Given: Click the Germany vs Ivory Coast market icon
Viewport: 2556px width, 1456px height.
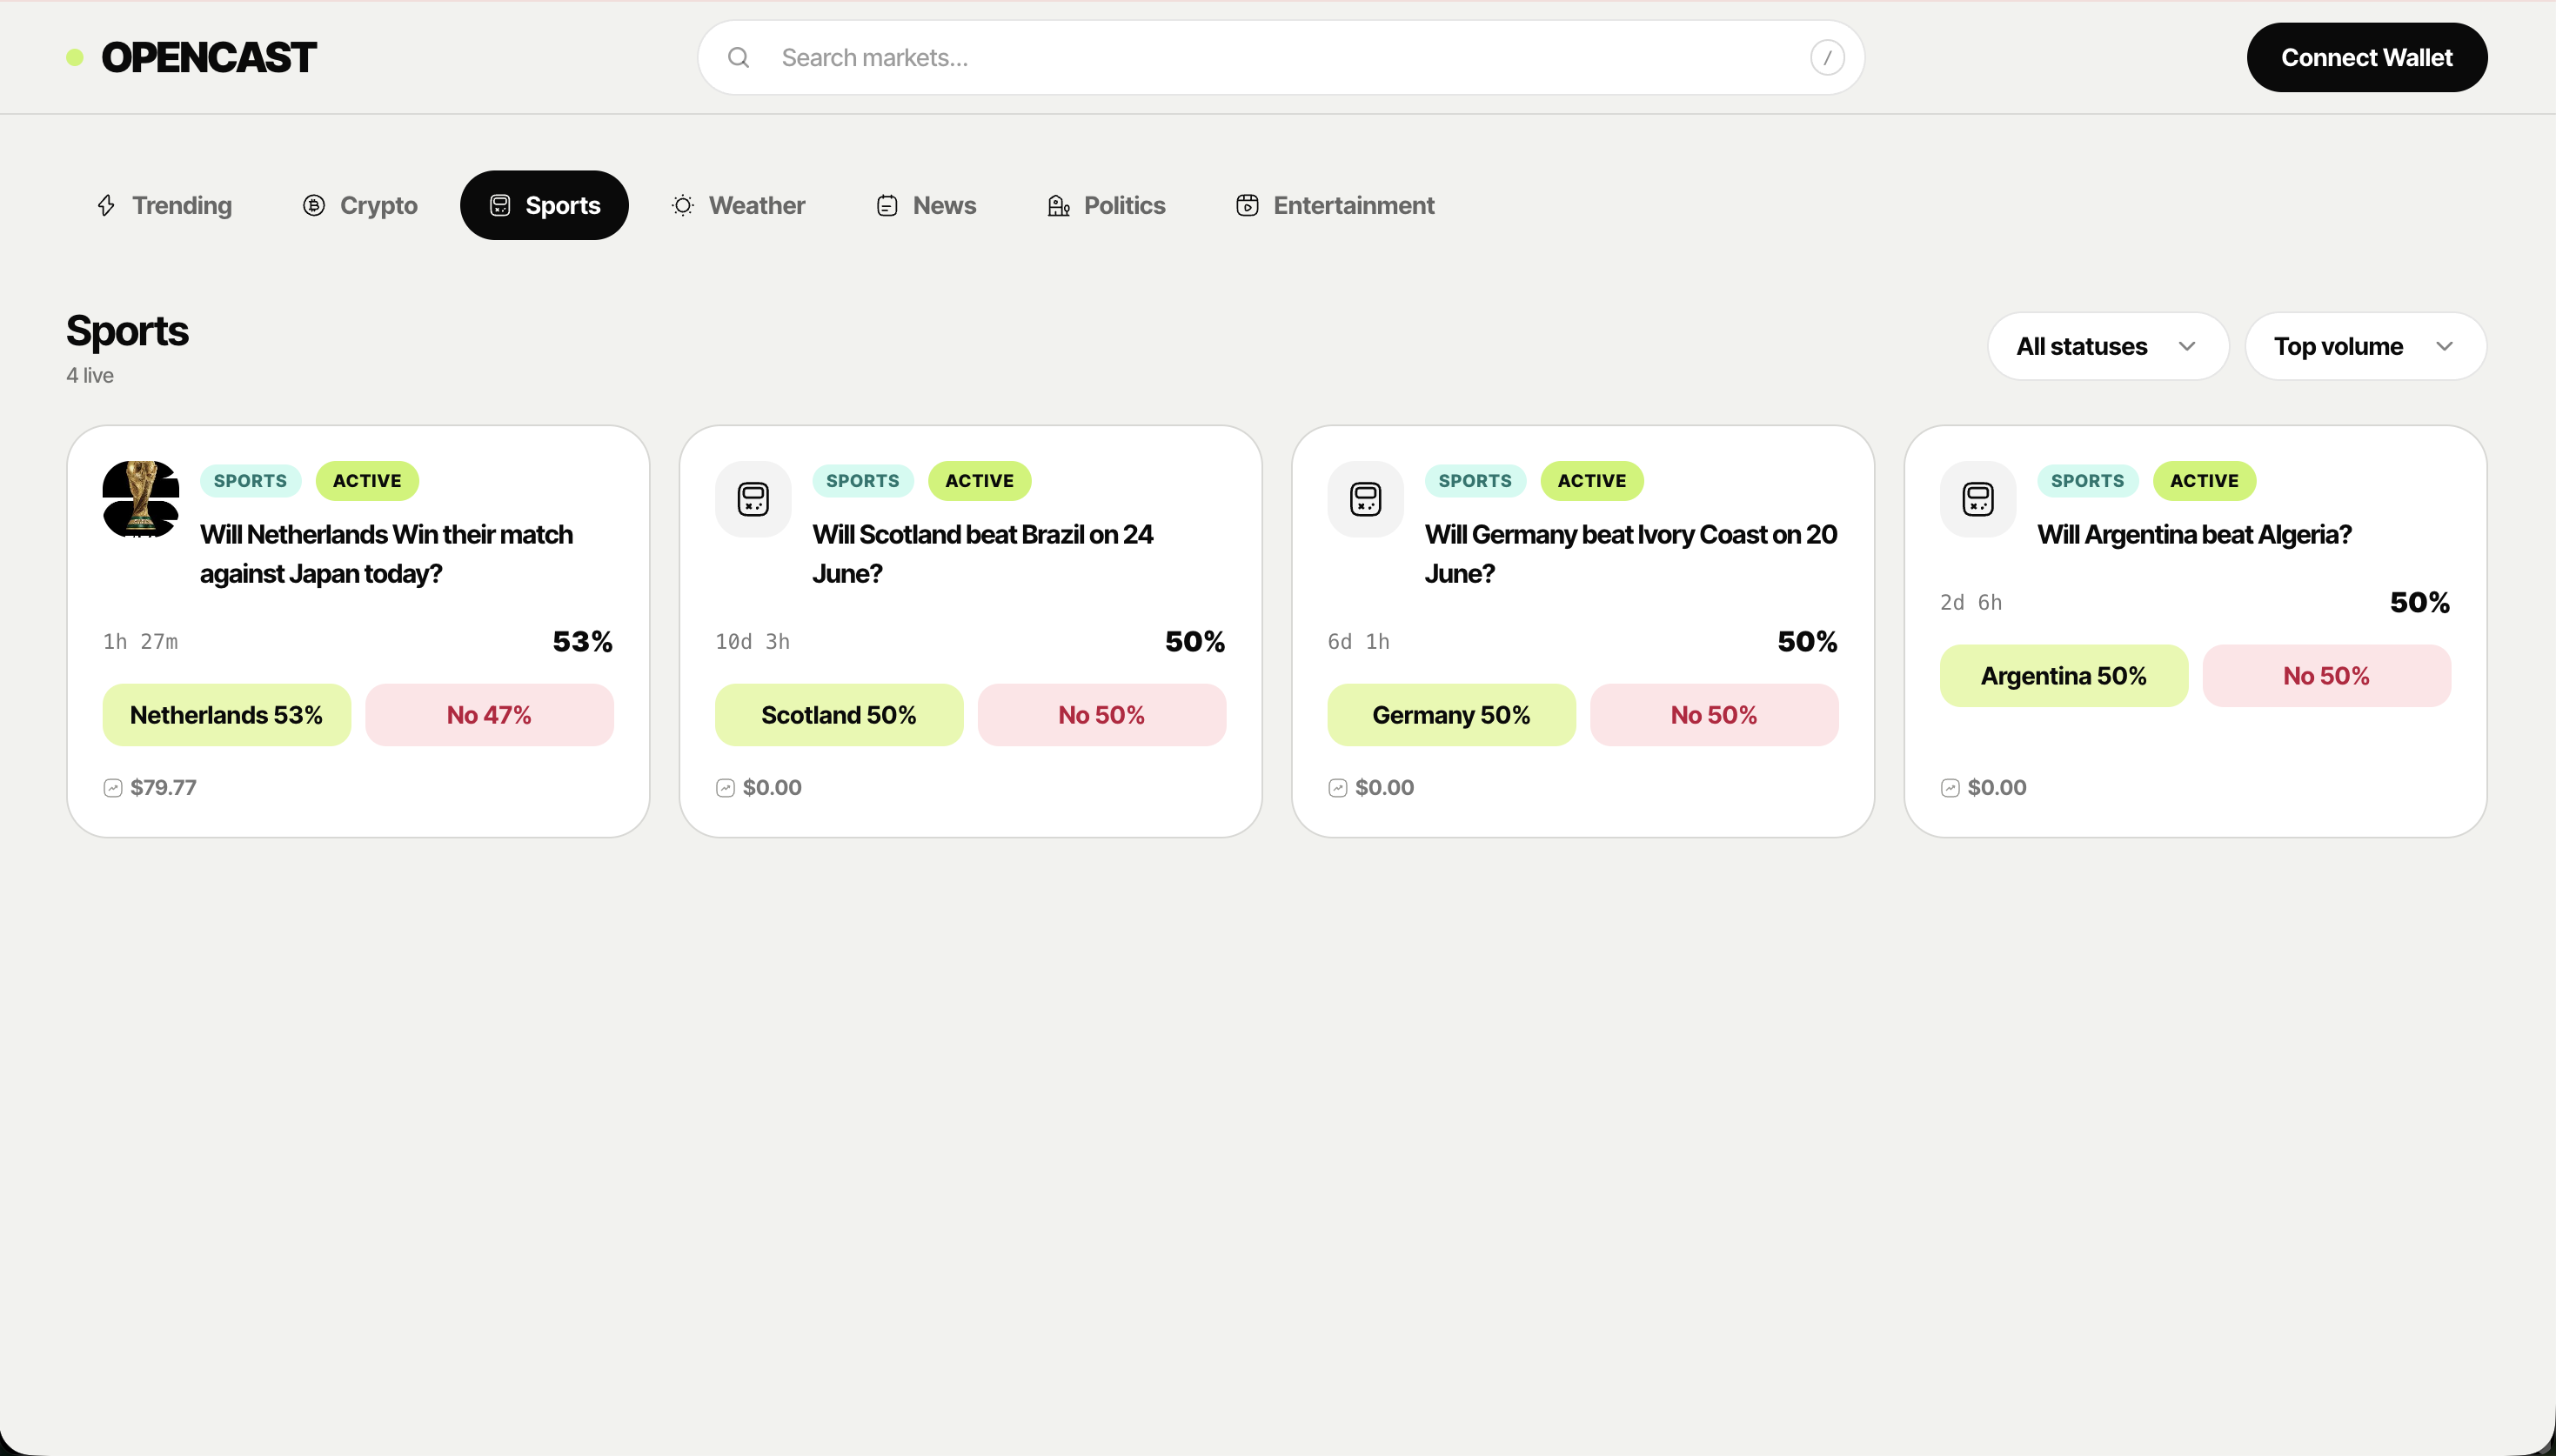Looking at the screenshot, I should (1365, 499).
